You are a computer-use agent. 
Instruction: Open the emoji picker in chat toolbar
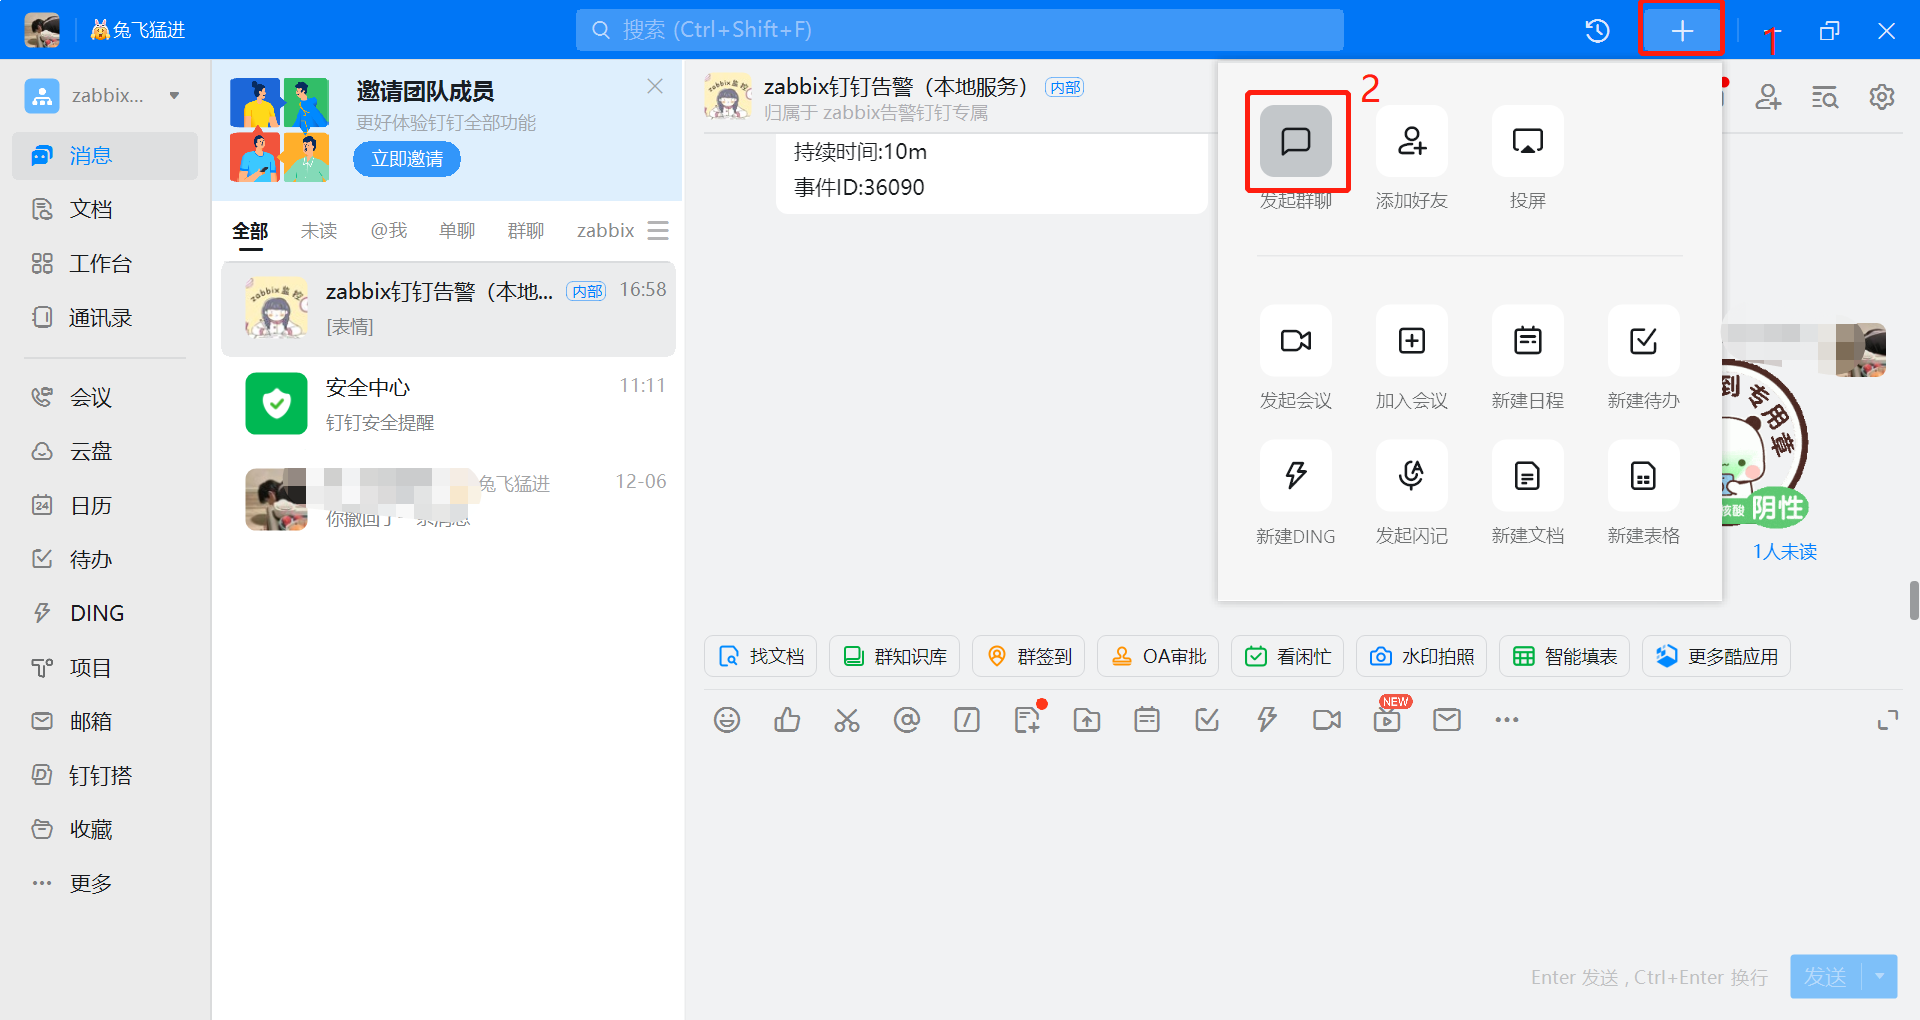(x=727, y=720)
